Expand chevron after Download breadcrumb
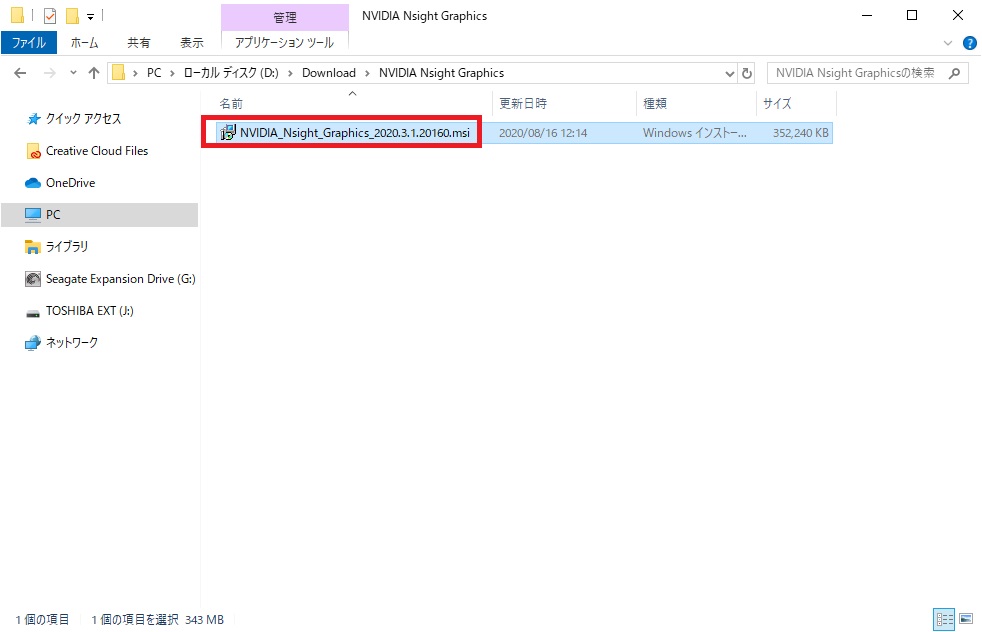Viewport: 982px width, 632px height. pyautogui.click(x=368, y=73)
